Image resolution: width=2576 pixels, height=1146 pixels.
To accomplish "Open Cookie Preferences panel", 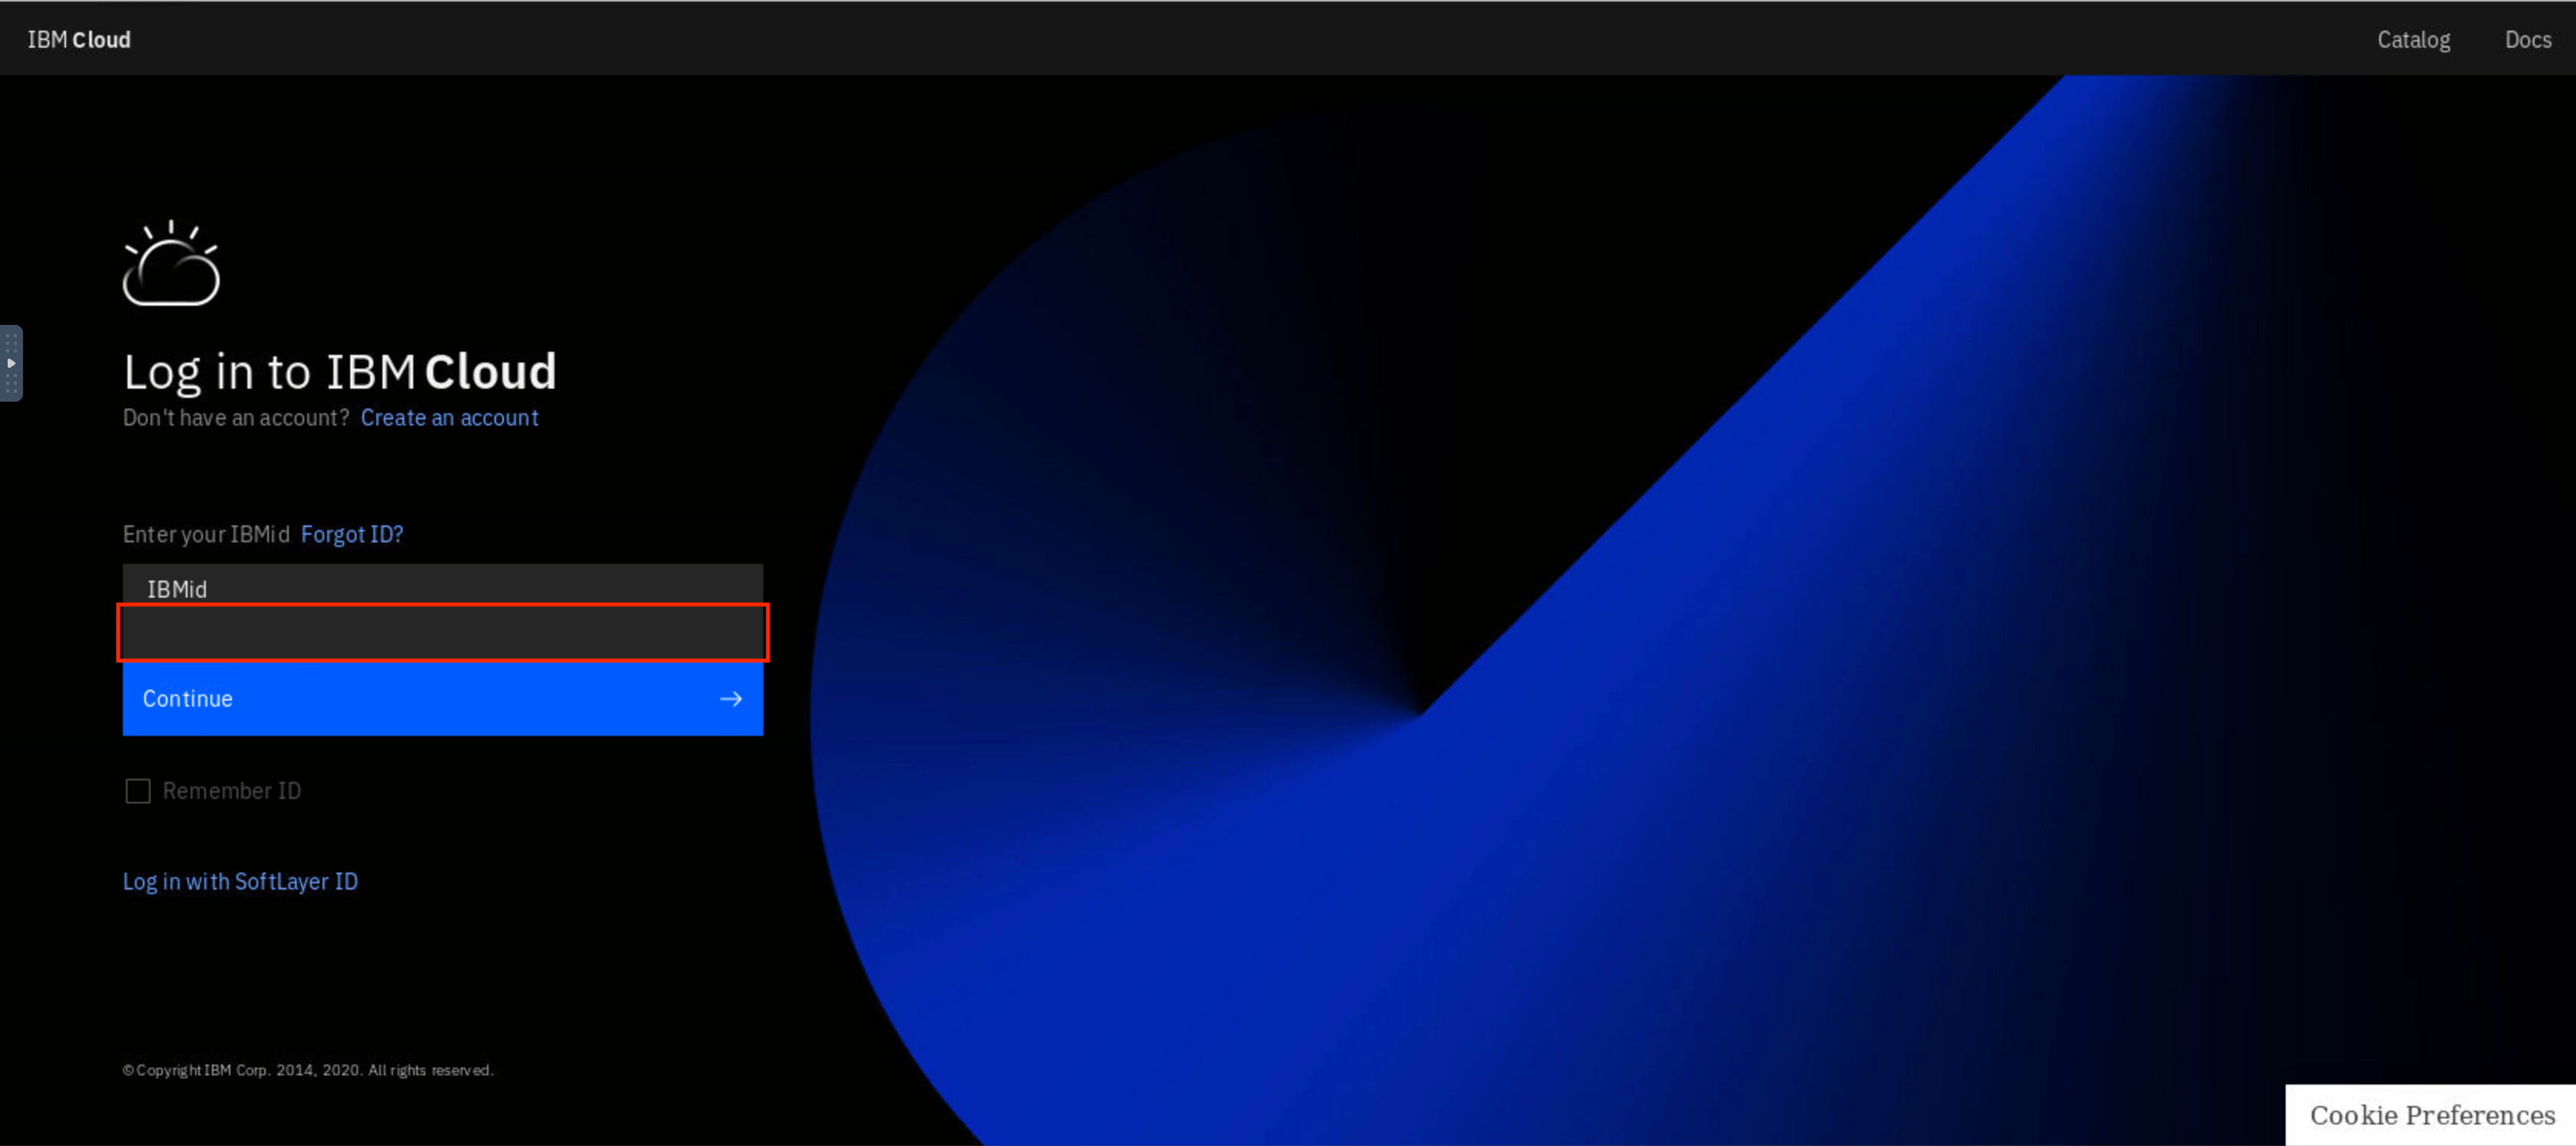I will [x=2431, y=1114].
